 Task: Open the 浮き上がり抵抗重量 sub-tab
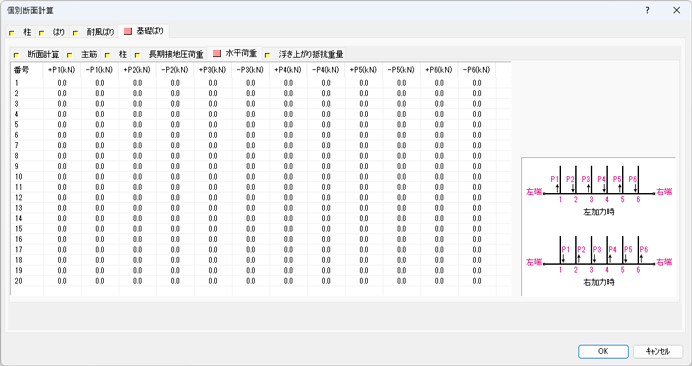305,54
